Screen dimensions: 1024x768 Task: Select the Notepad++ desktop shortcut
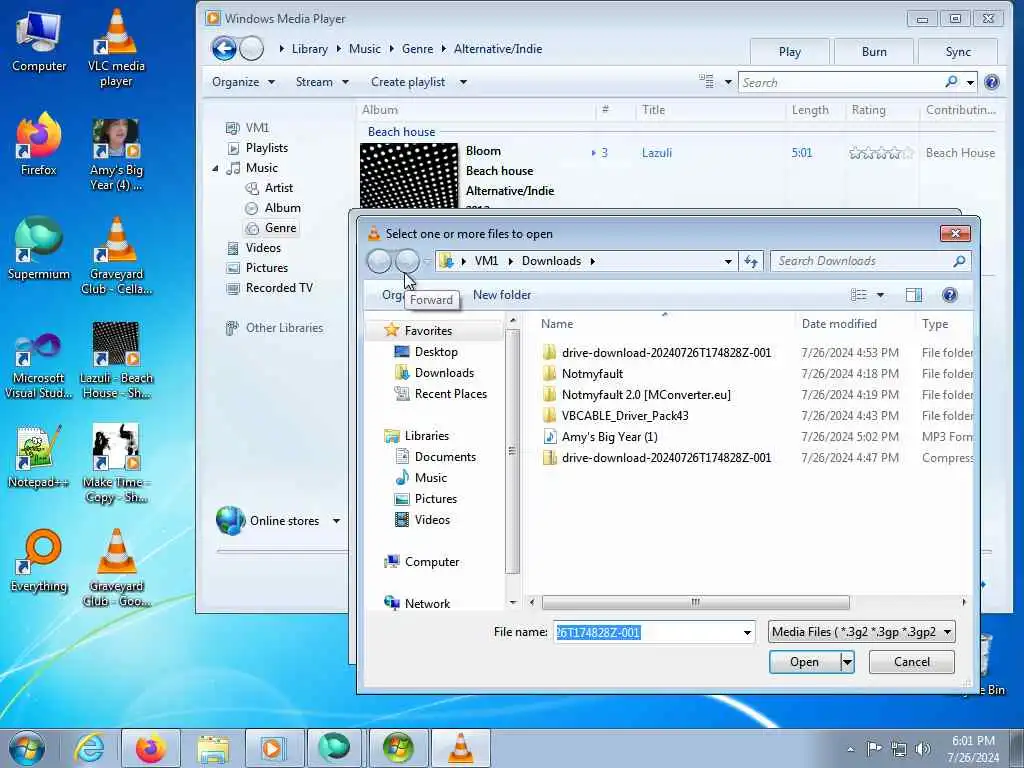pyautogui.click(x=39, y=456)
